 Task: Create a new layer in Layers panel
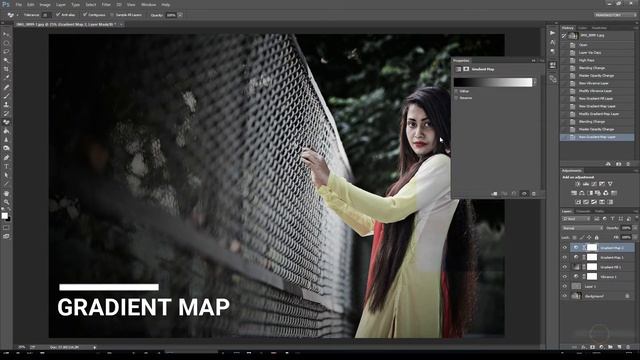tap(619, 347)
